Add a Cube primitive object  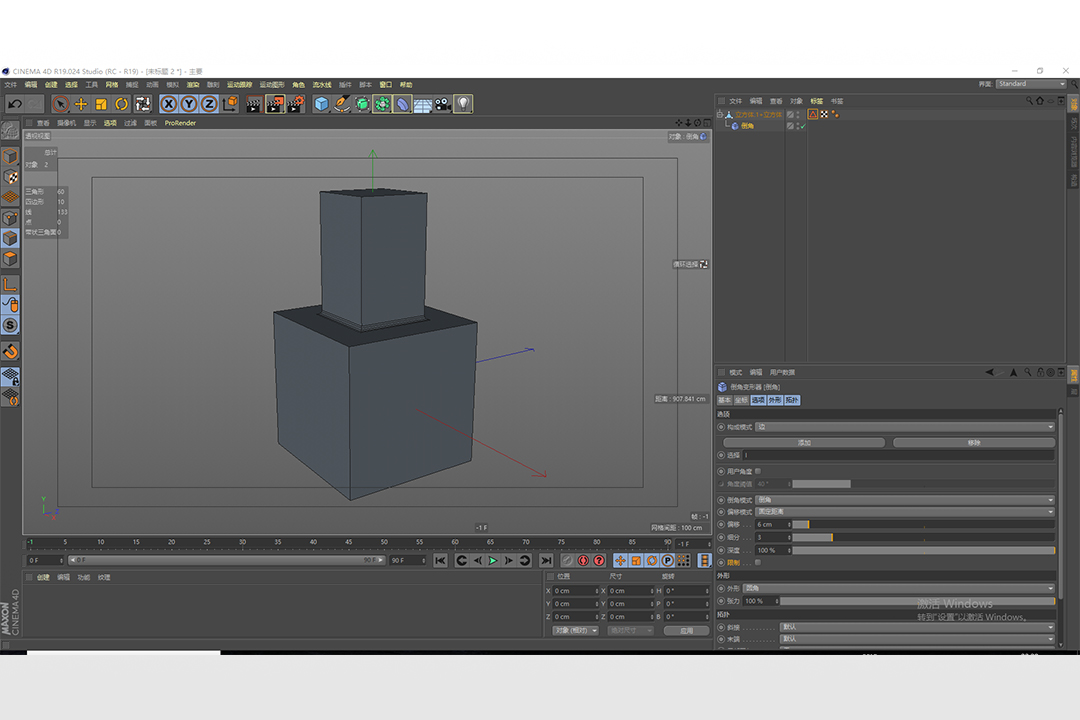pyautogui.click(x=322, y=104)
